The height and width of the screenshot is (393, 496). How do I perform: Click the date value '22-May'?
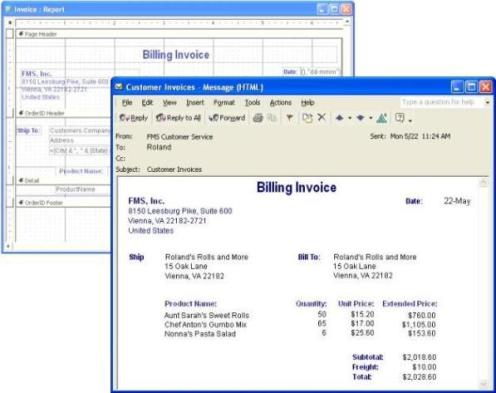(457, 201)
